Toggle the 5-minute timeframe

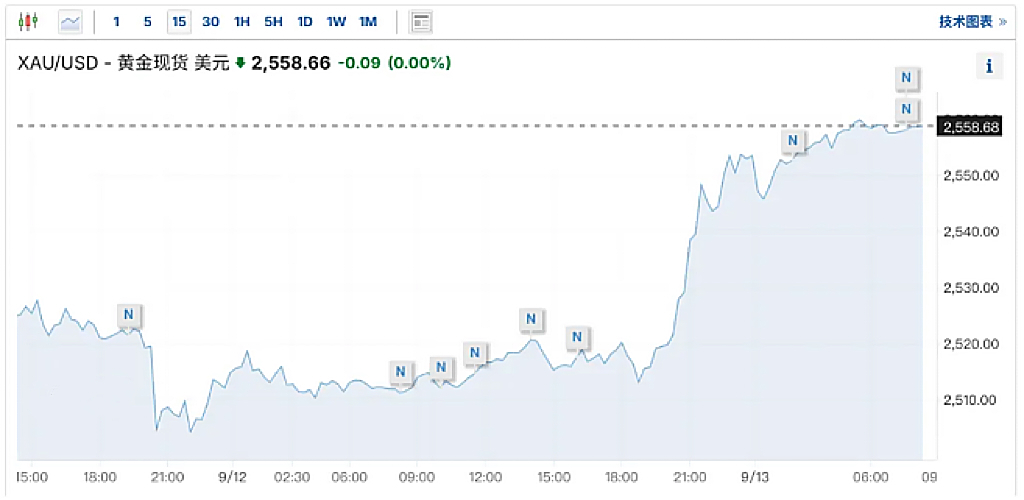tap(148, 21)
